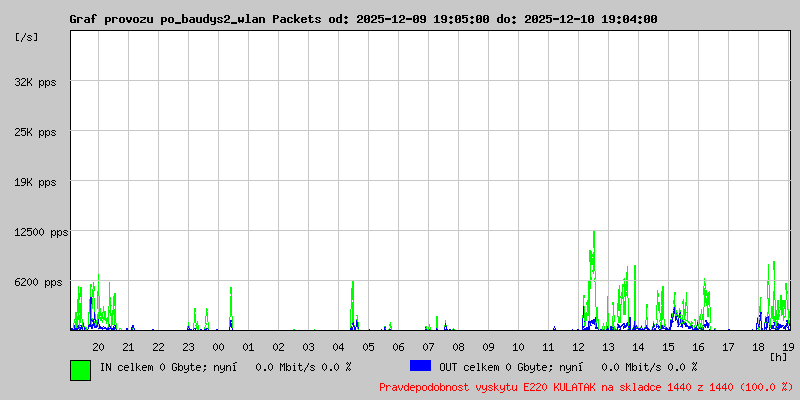Click hour label '19' on time axis
800x400 pixels.
(788, 347)
